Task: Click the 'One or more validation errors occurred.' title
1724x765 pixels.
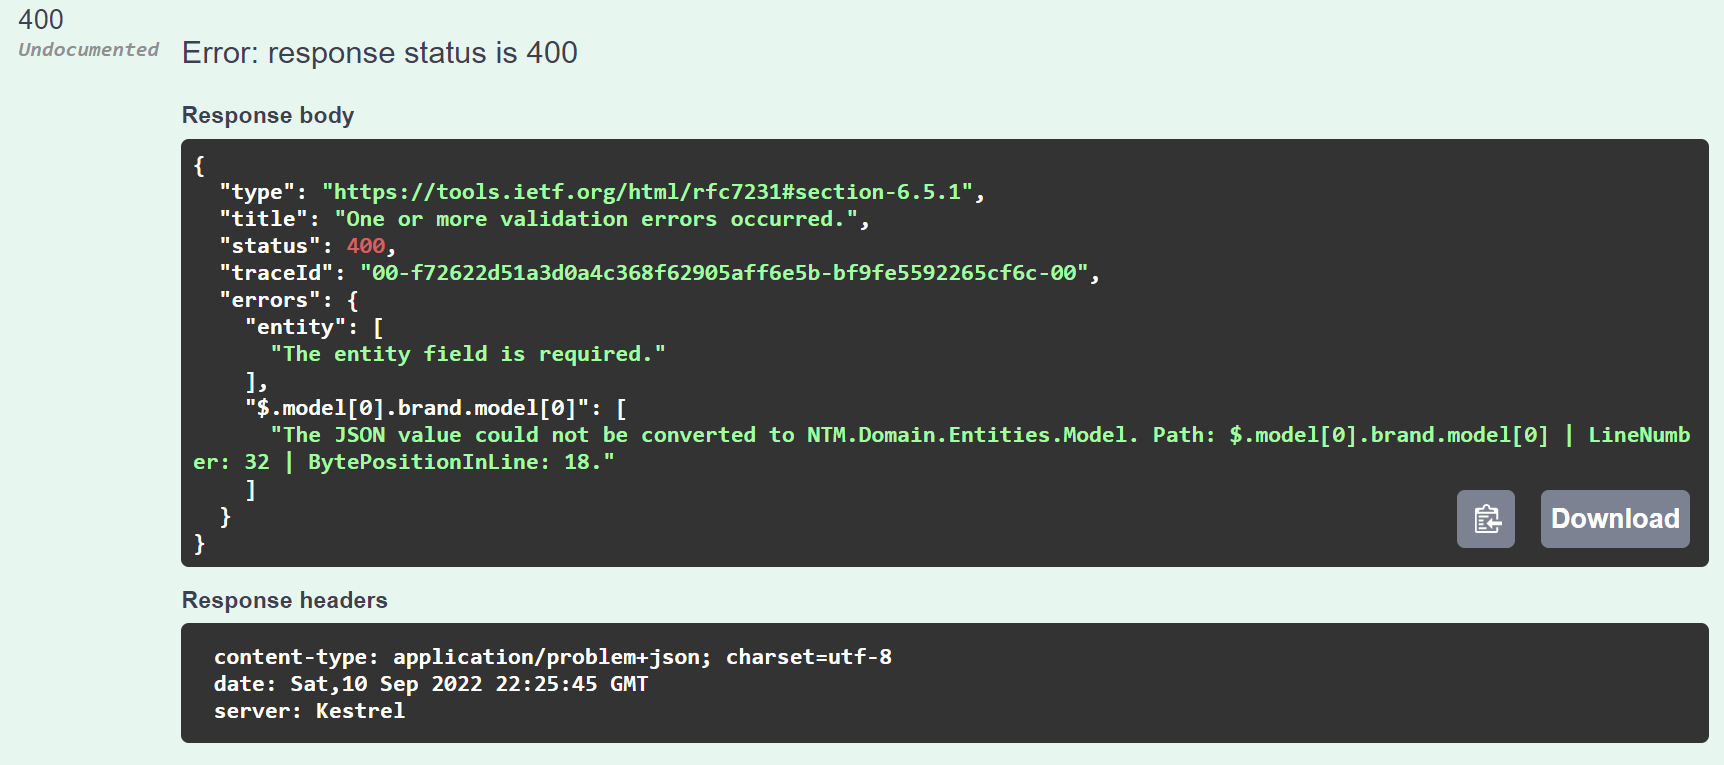Action: click(596, 219)
